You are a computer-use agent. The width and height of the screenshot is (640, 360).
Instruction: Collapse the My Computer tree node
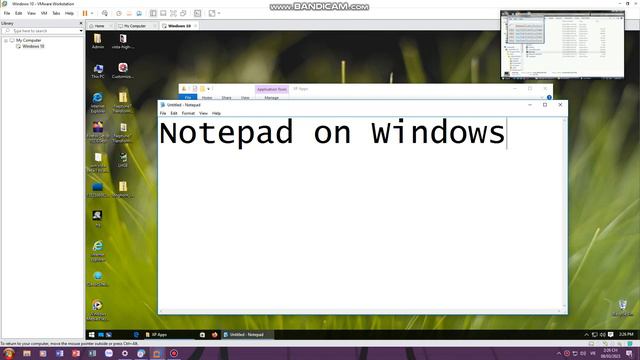[x=6, y=40]
